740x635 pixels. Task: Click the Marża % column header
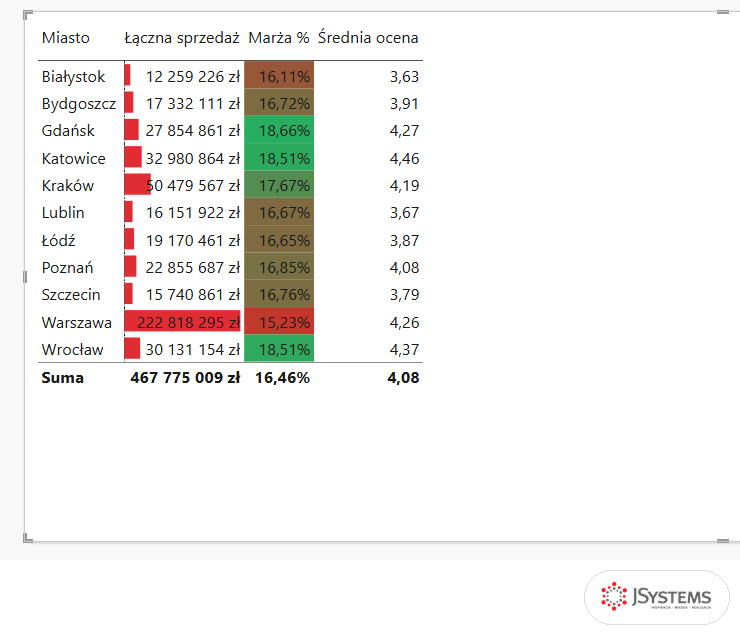(279, 37)
